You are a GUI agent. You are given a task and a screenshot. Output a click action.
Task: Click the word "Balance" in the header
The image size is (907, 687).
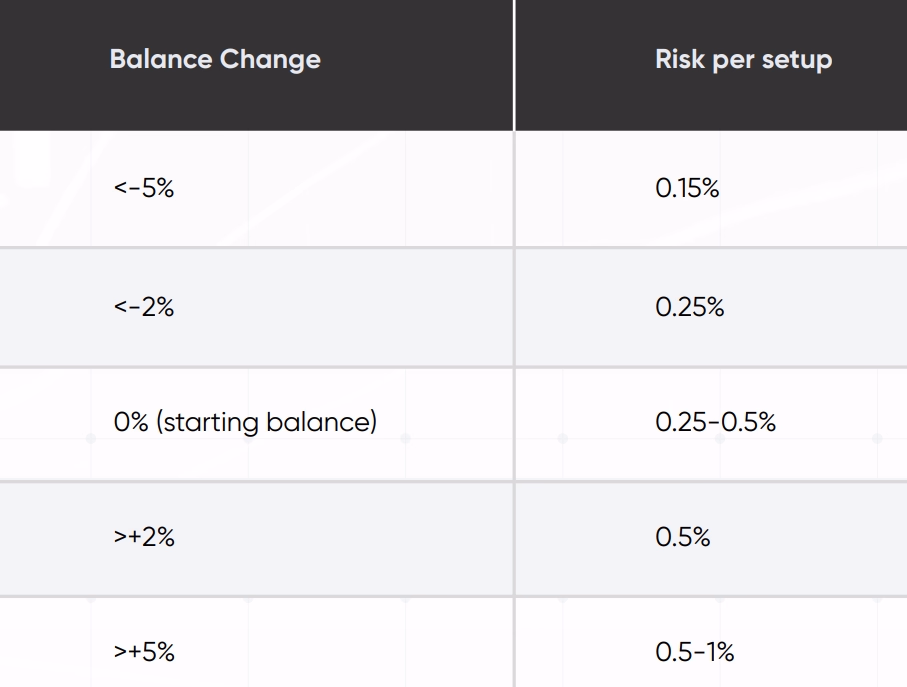coord(160,60)
